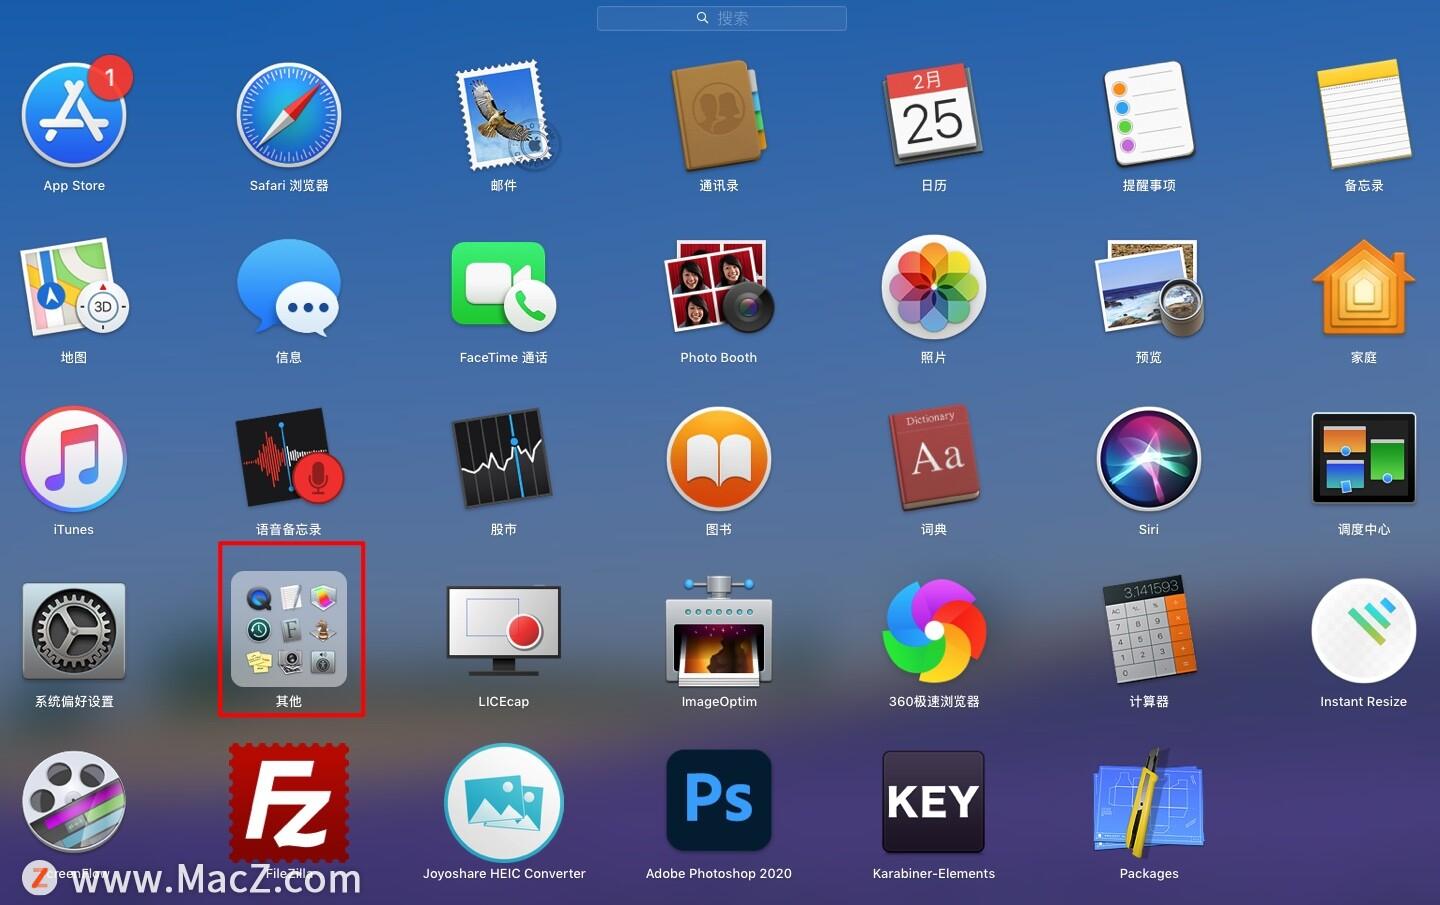Open ImageOptim

[719, 631]
